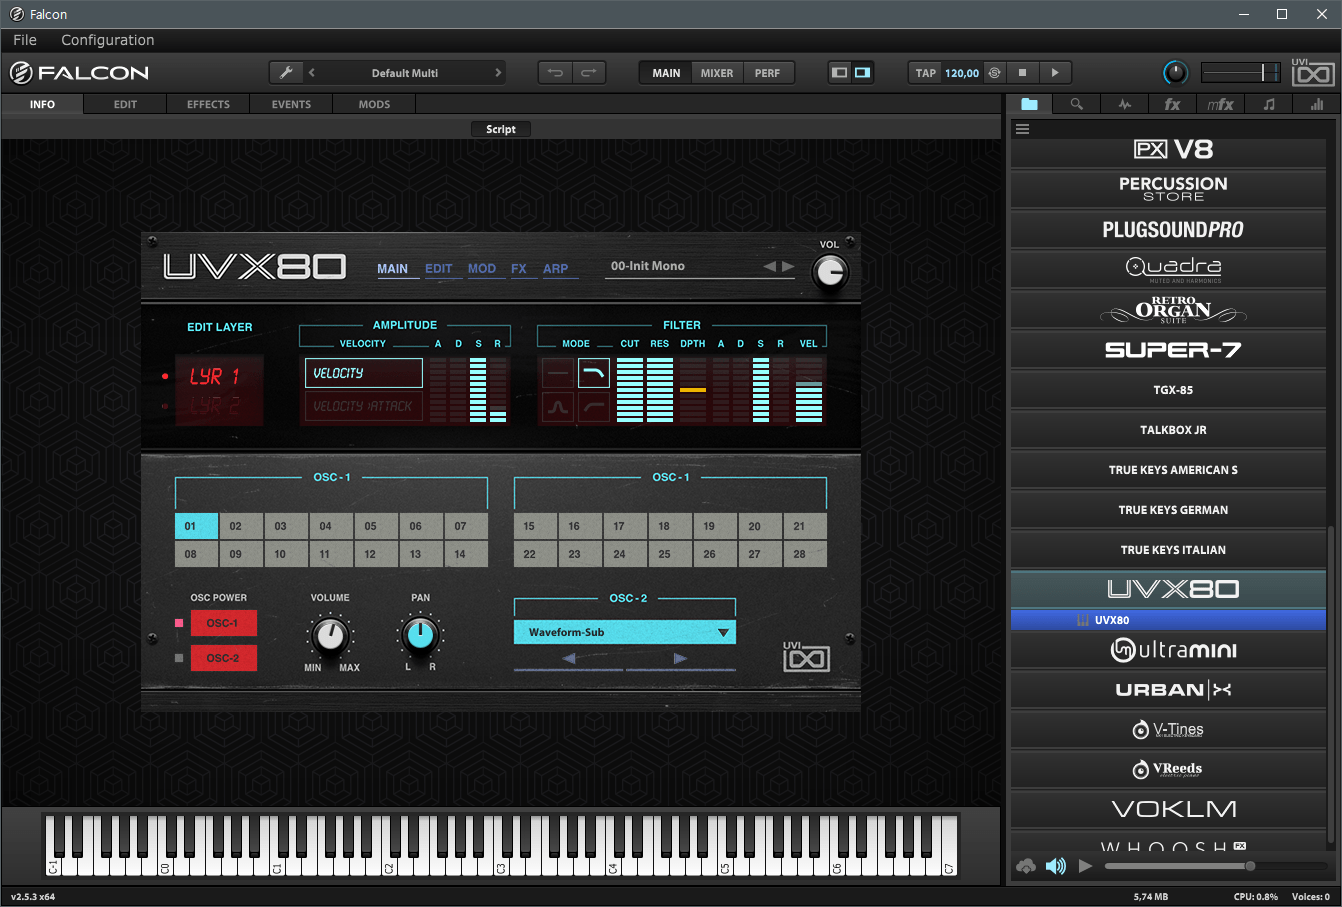Click the cloud download icon
Screen dimensions: 1342x907
(x=1025, y=866)
